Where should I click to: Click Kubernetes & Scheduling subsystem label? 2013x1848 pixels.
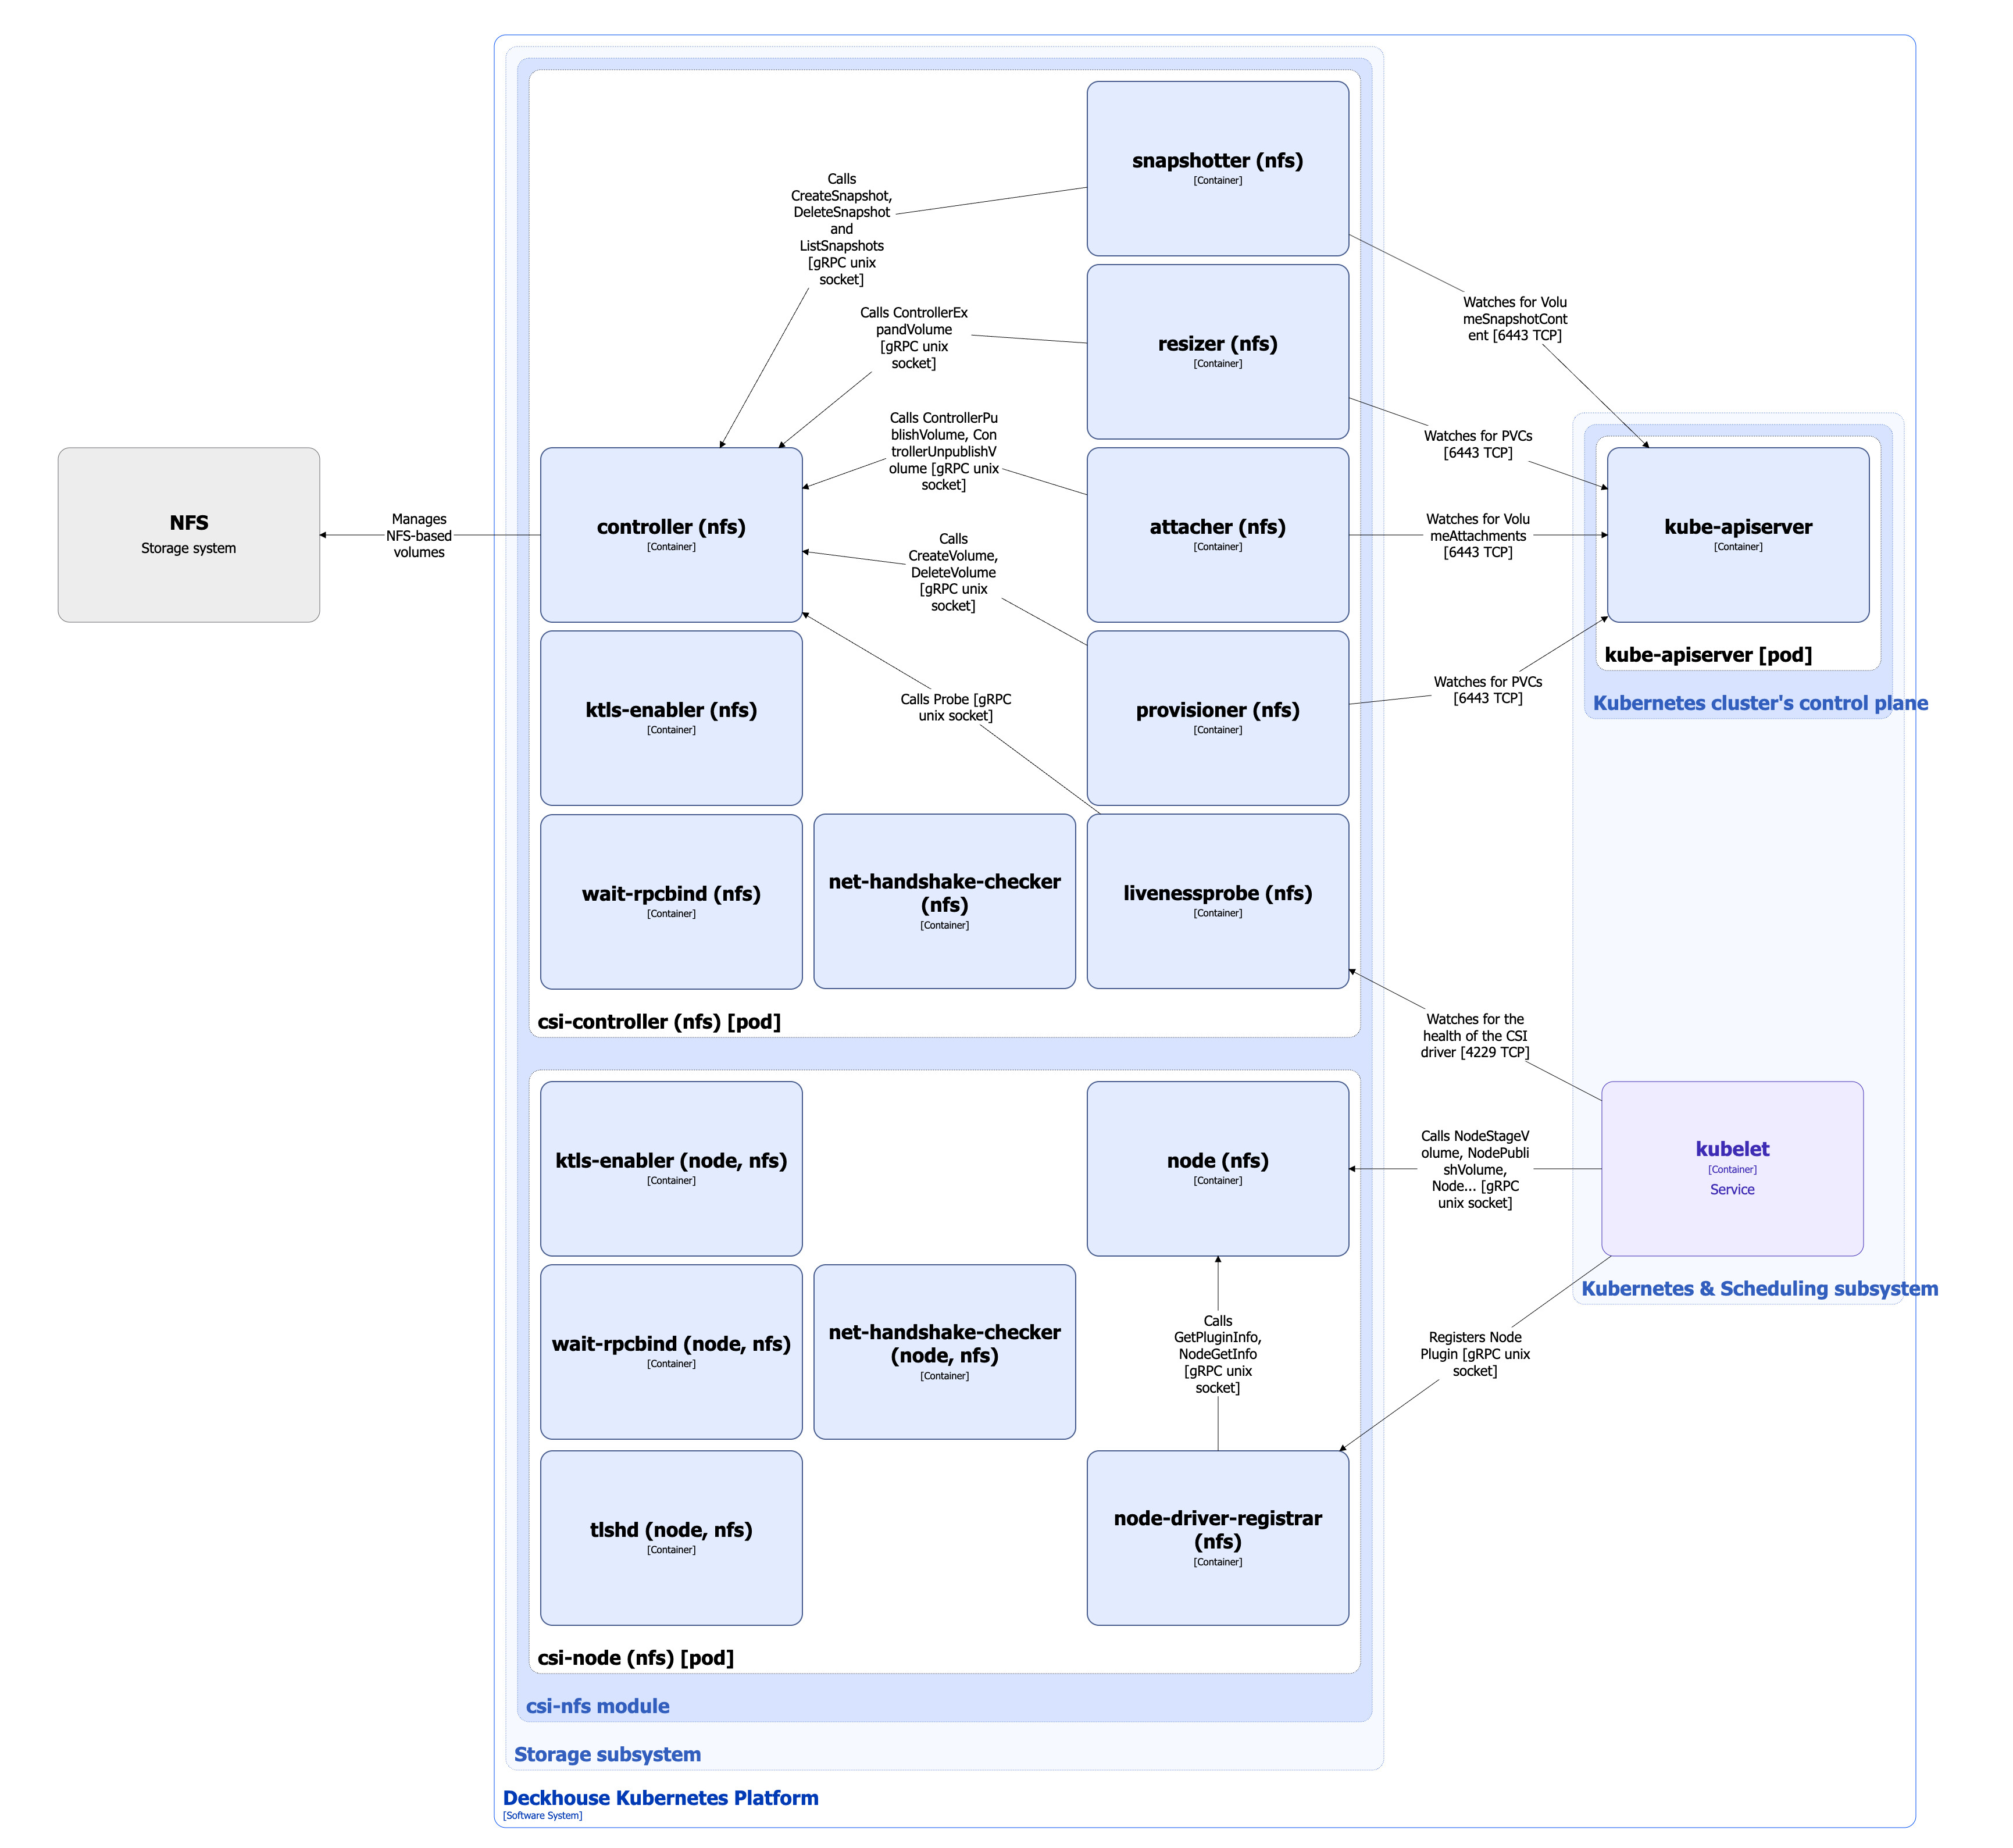pyautogui.click(x=1759, y=1289)
